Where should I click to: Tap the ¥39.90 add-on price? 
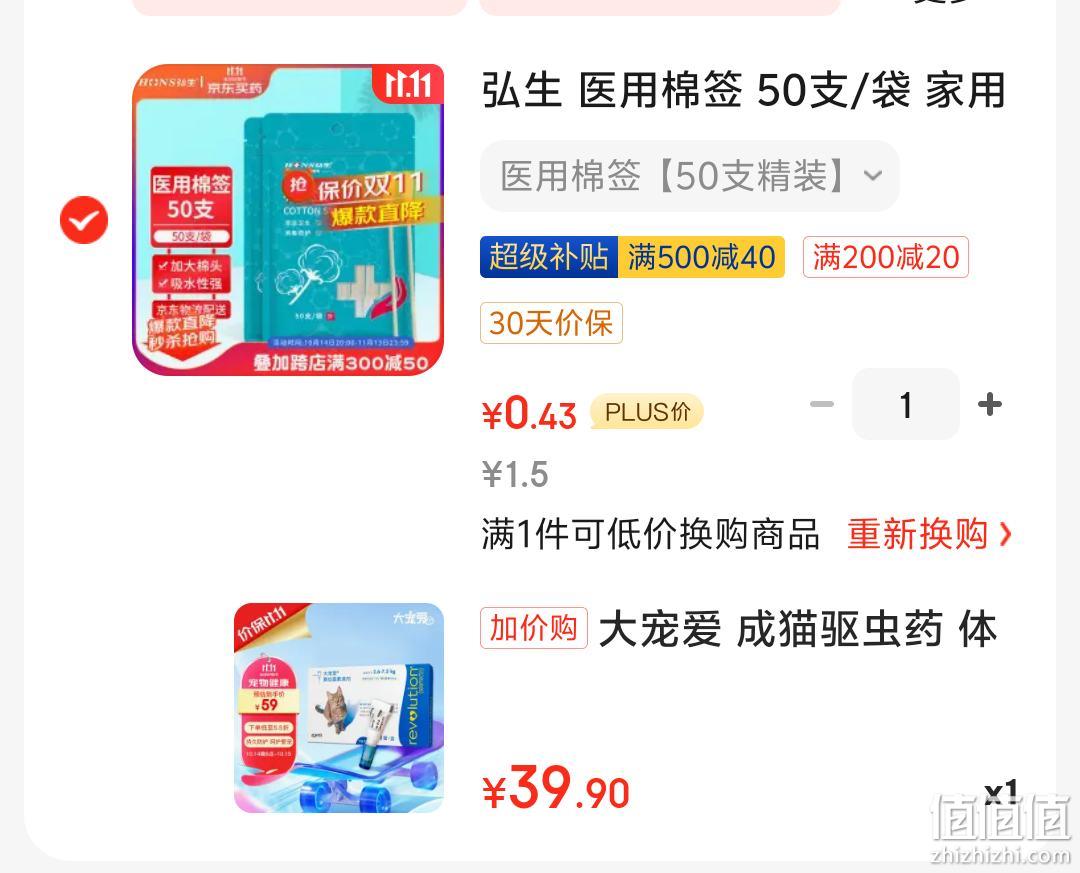point(556,790)
